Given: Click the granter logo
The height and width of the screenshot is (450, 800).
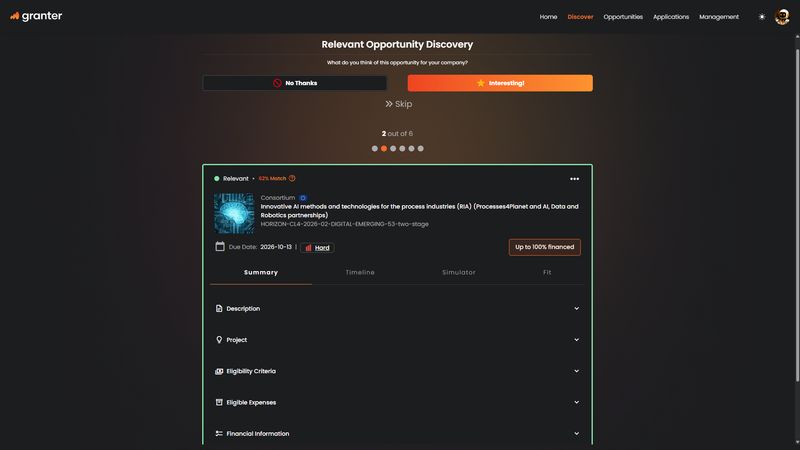Looking at the screenshot, I should point(36,16).
